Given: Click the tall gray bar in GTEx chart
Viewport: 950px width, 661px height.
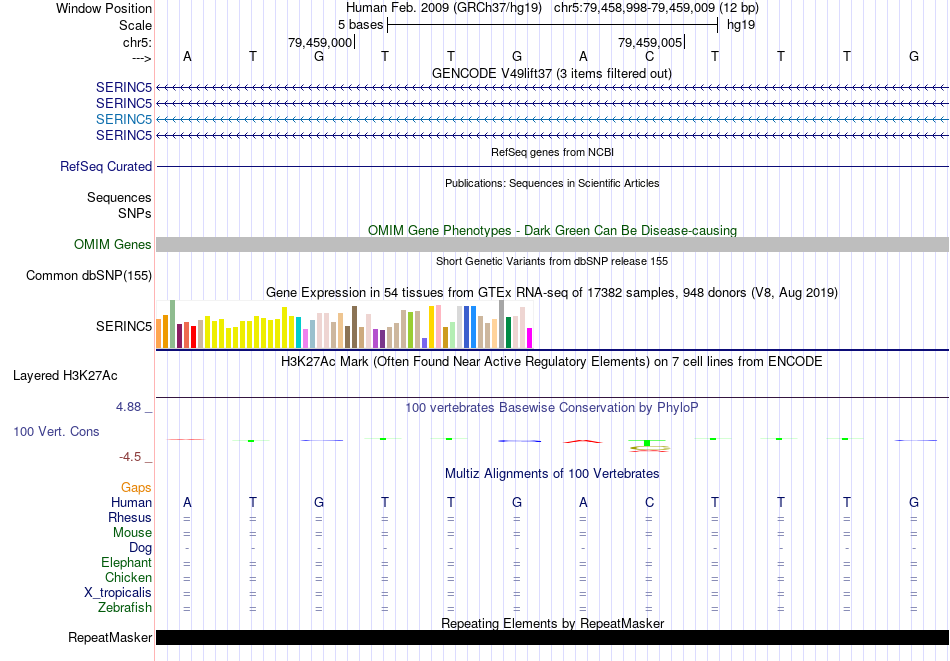Looking at the screenshot, I should (x=502, y=324).
